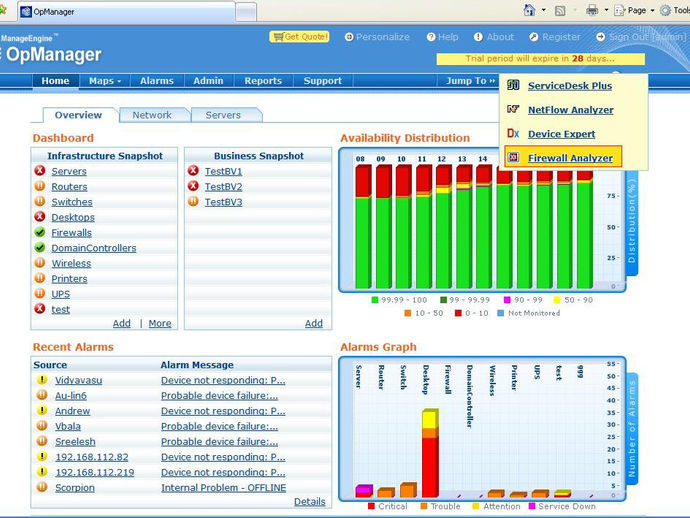The width and height of the screenshot is (690, 518).
Task: Go to the Home navigation item
Action: point(55,81)
